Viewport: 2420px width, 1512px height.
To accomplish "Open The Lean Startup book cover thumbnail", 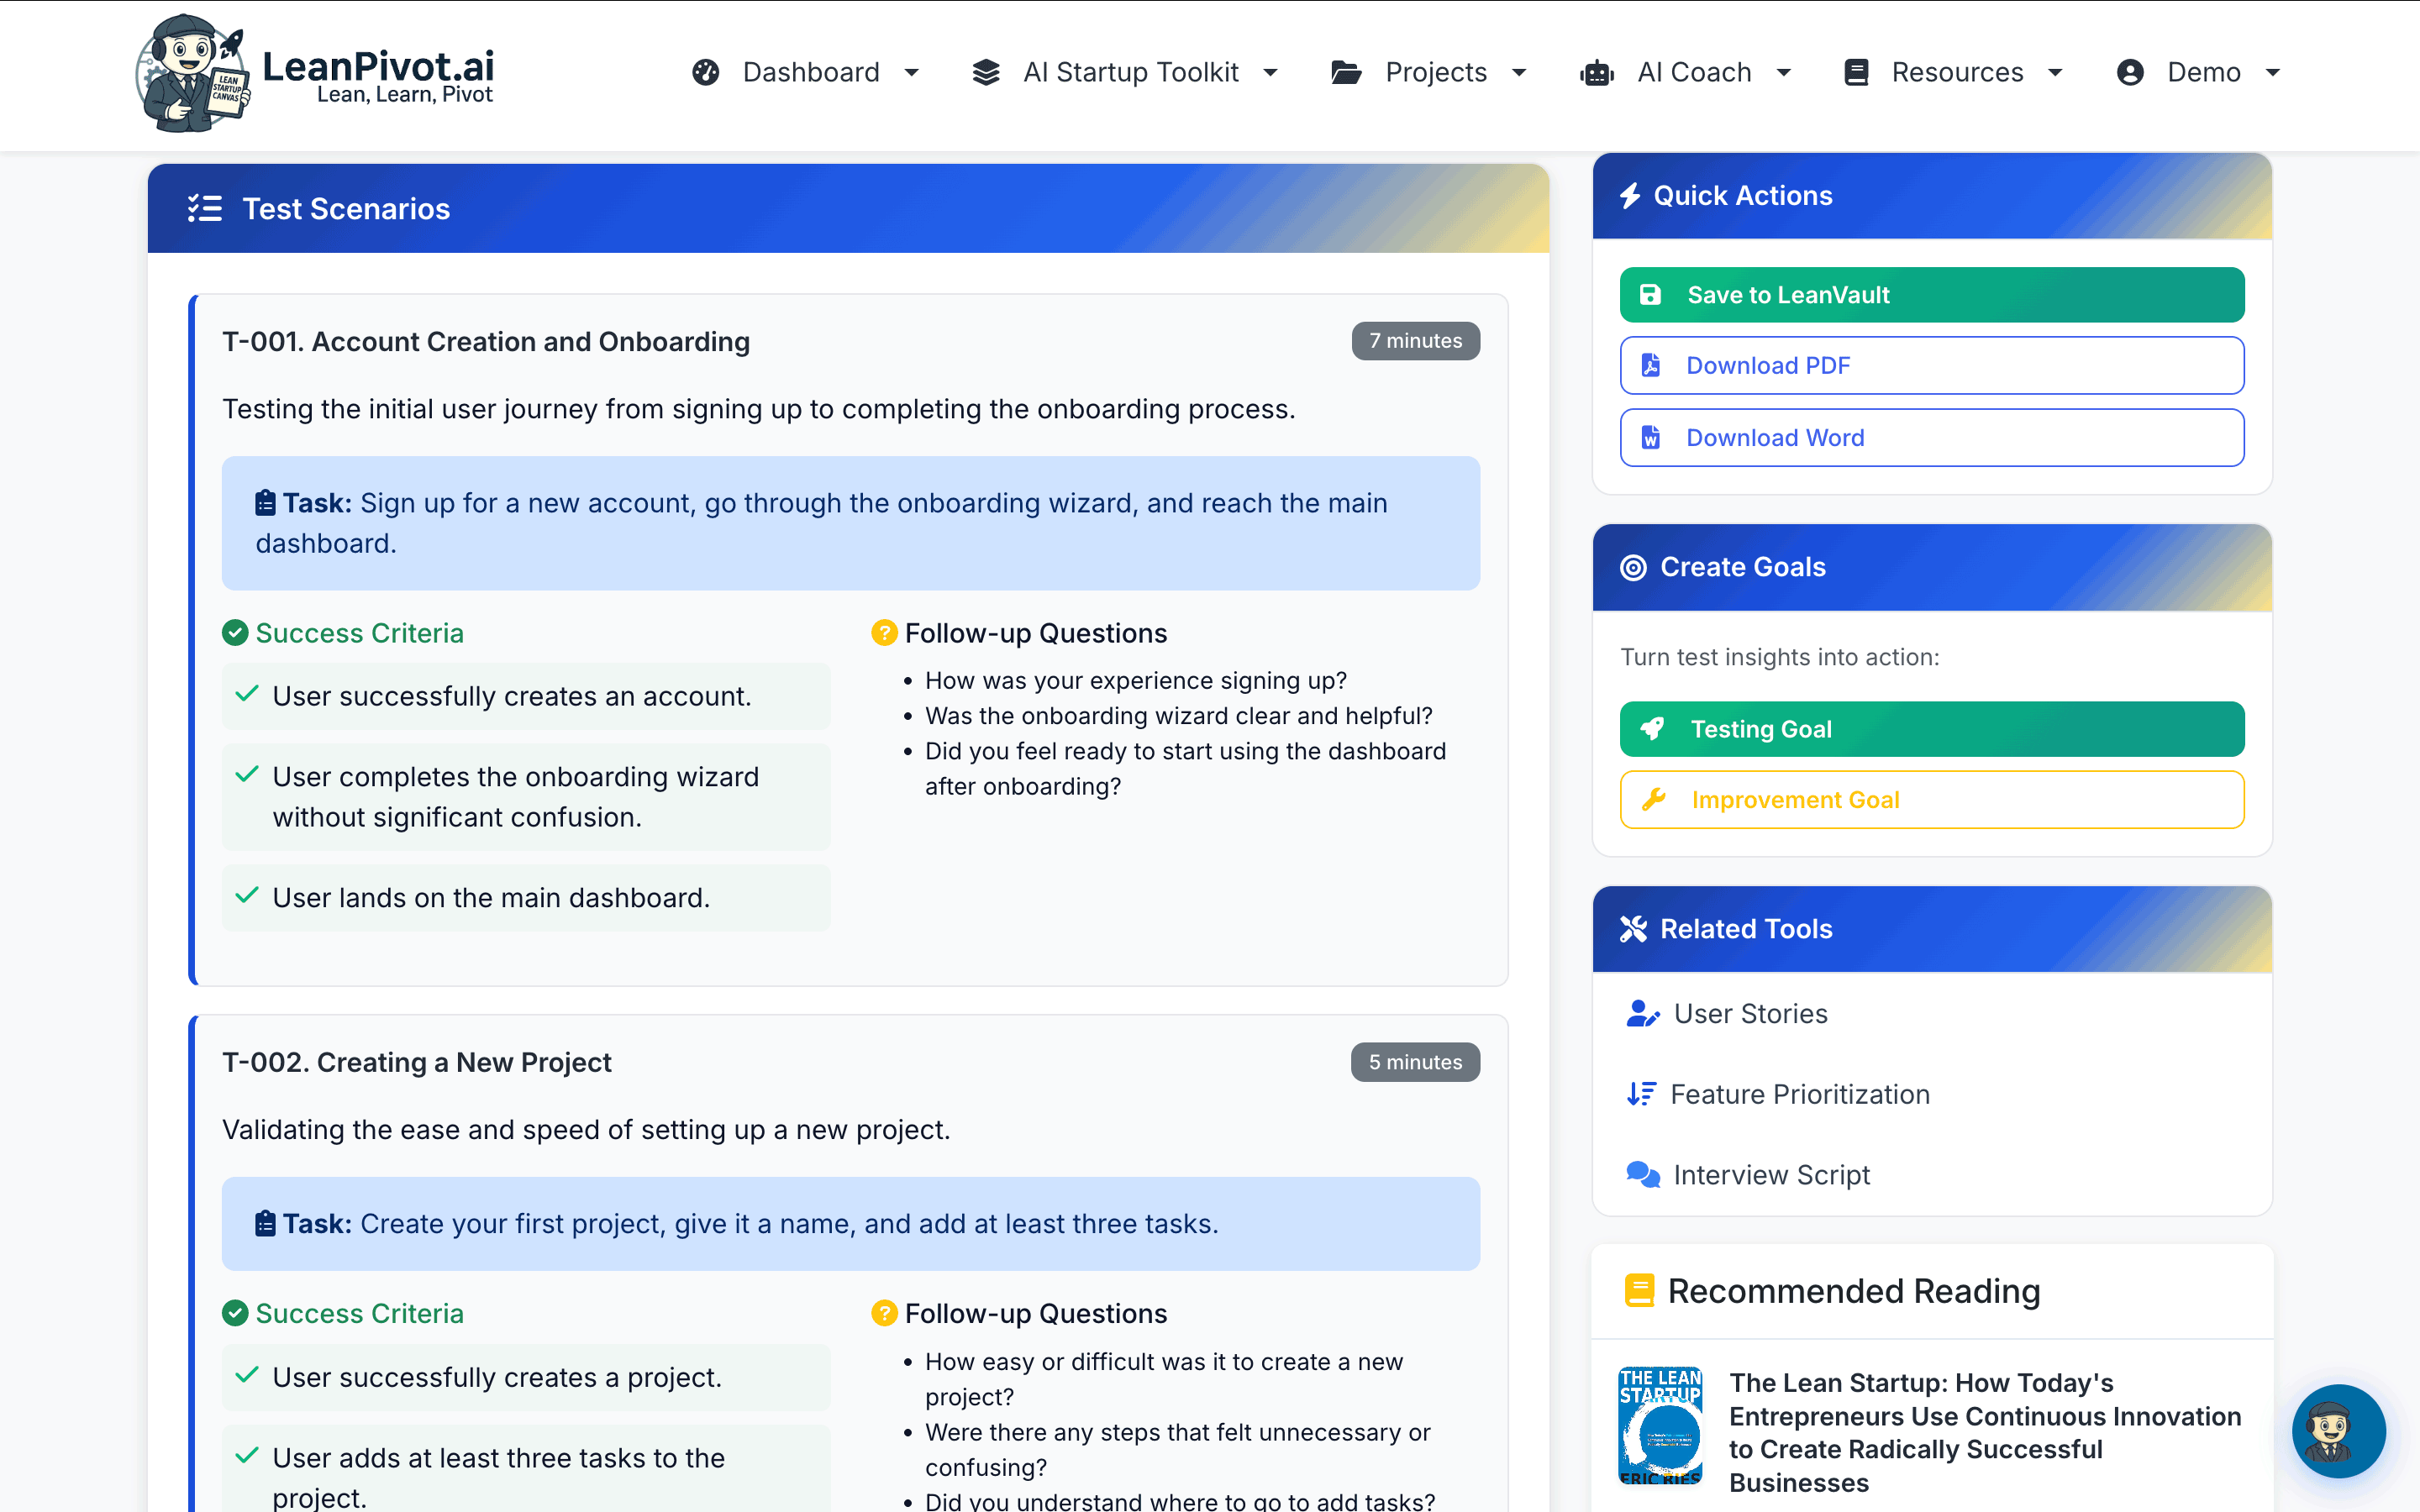I will (1660, 1425).
